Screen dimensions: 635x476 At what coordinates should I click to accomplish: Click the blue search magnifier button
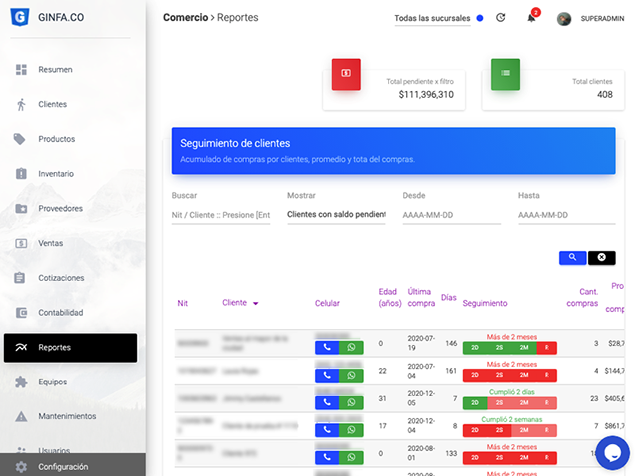point(572,257)
